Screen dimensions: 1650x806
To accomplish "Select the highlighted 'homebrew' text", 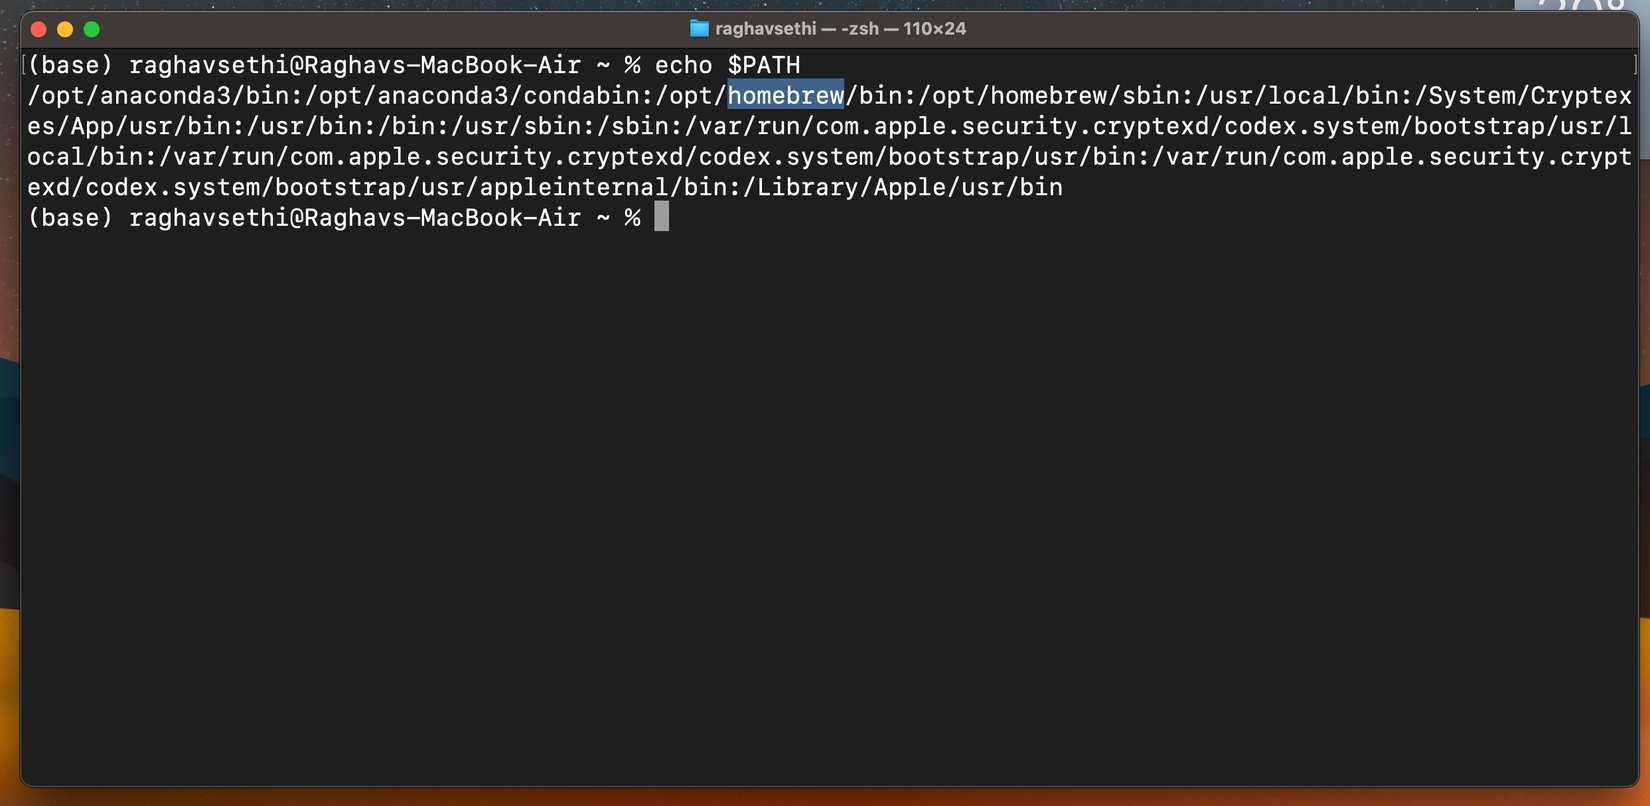I will (786, 95).
